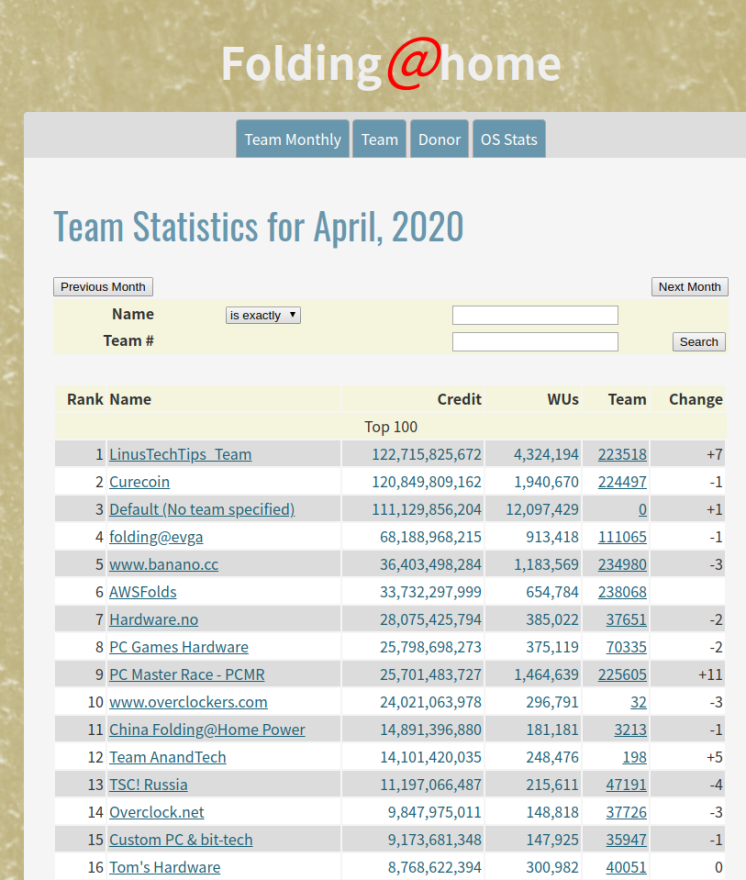Select credit value 68,188,968,215
The height and width of the screenshot is (880, 746).
point(431,537)
